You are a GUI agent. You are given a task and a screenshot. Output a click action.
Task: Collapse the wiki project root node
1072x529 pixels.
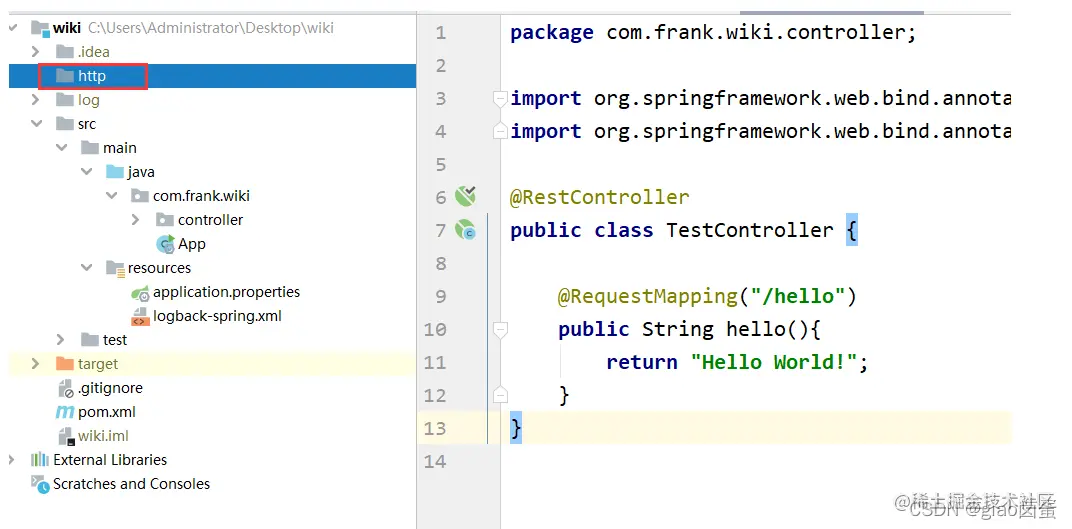tap(12, 28)
